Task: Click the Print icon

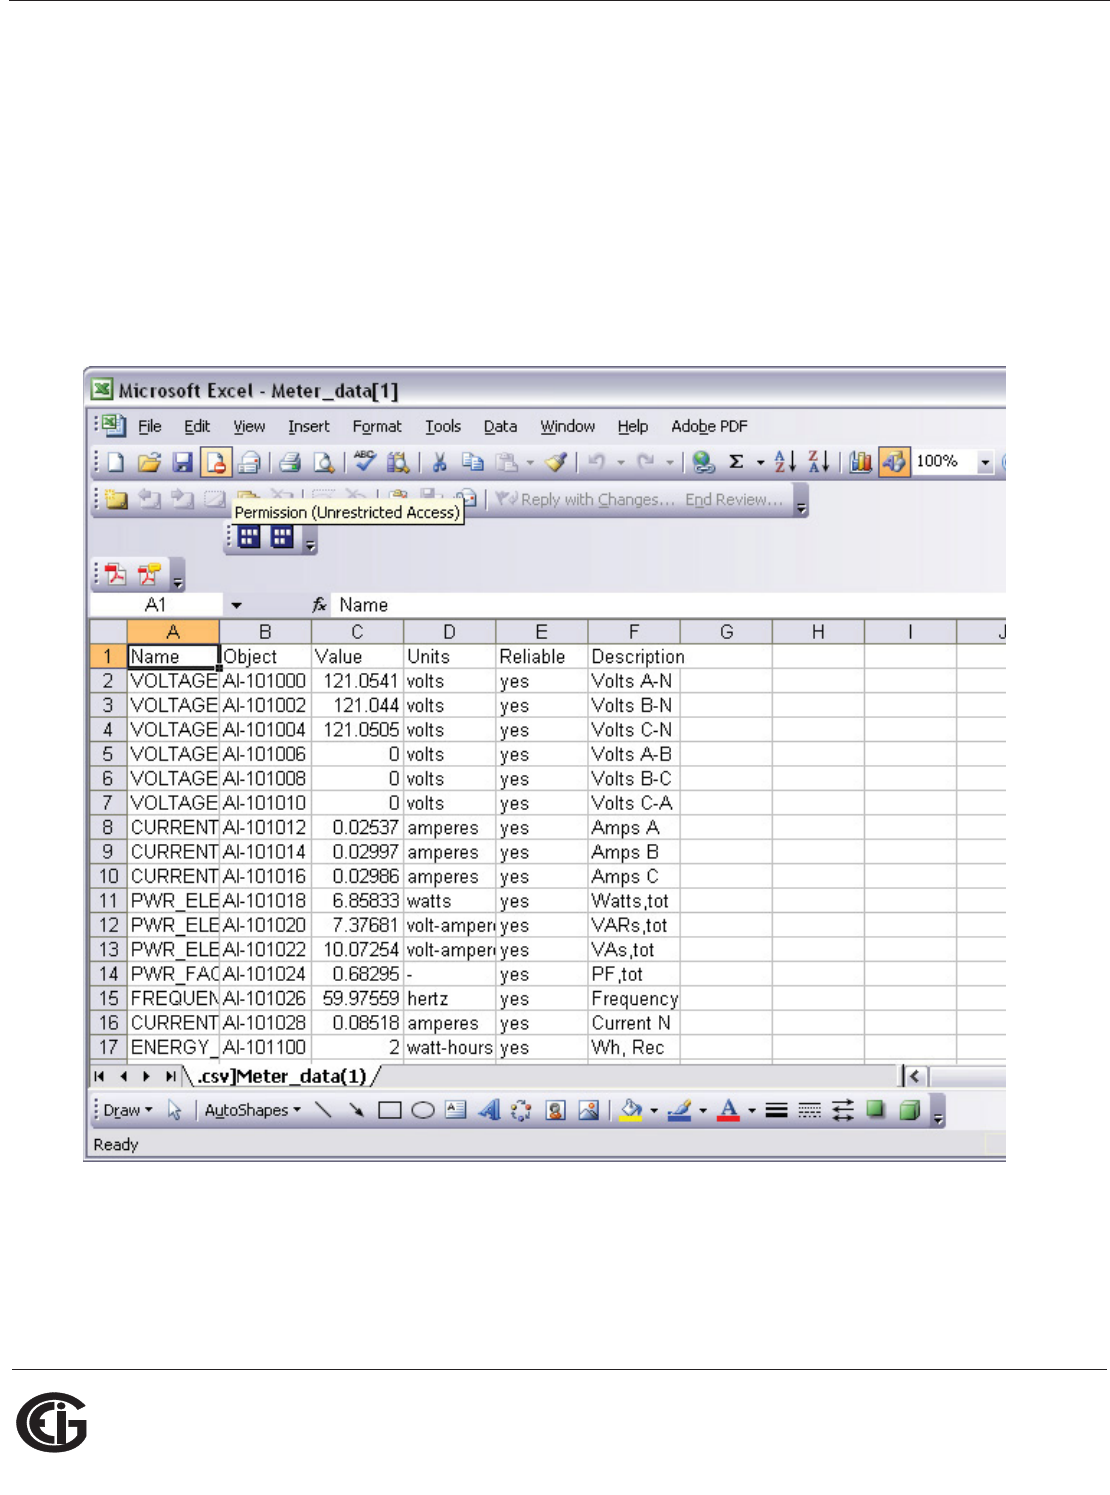Action: click(x=290, y=462)
